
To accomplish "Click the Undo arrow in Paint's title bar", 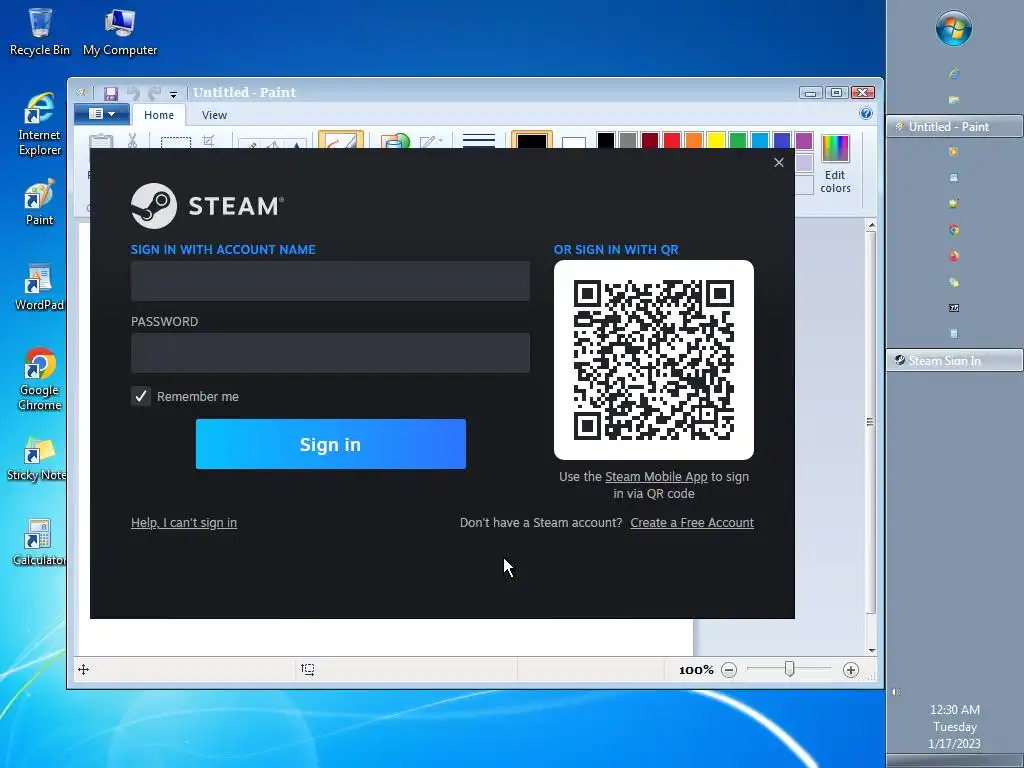I will [x=133, y=93].
